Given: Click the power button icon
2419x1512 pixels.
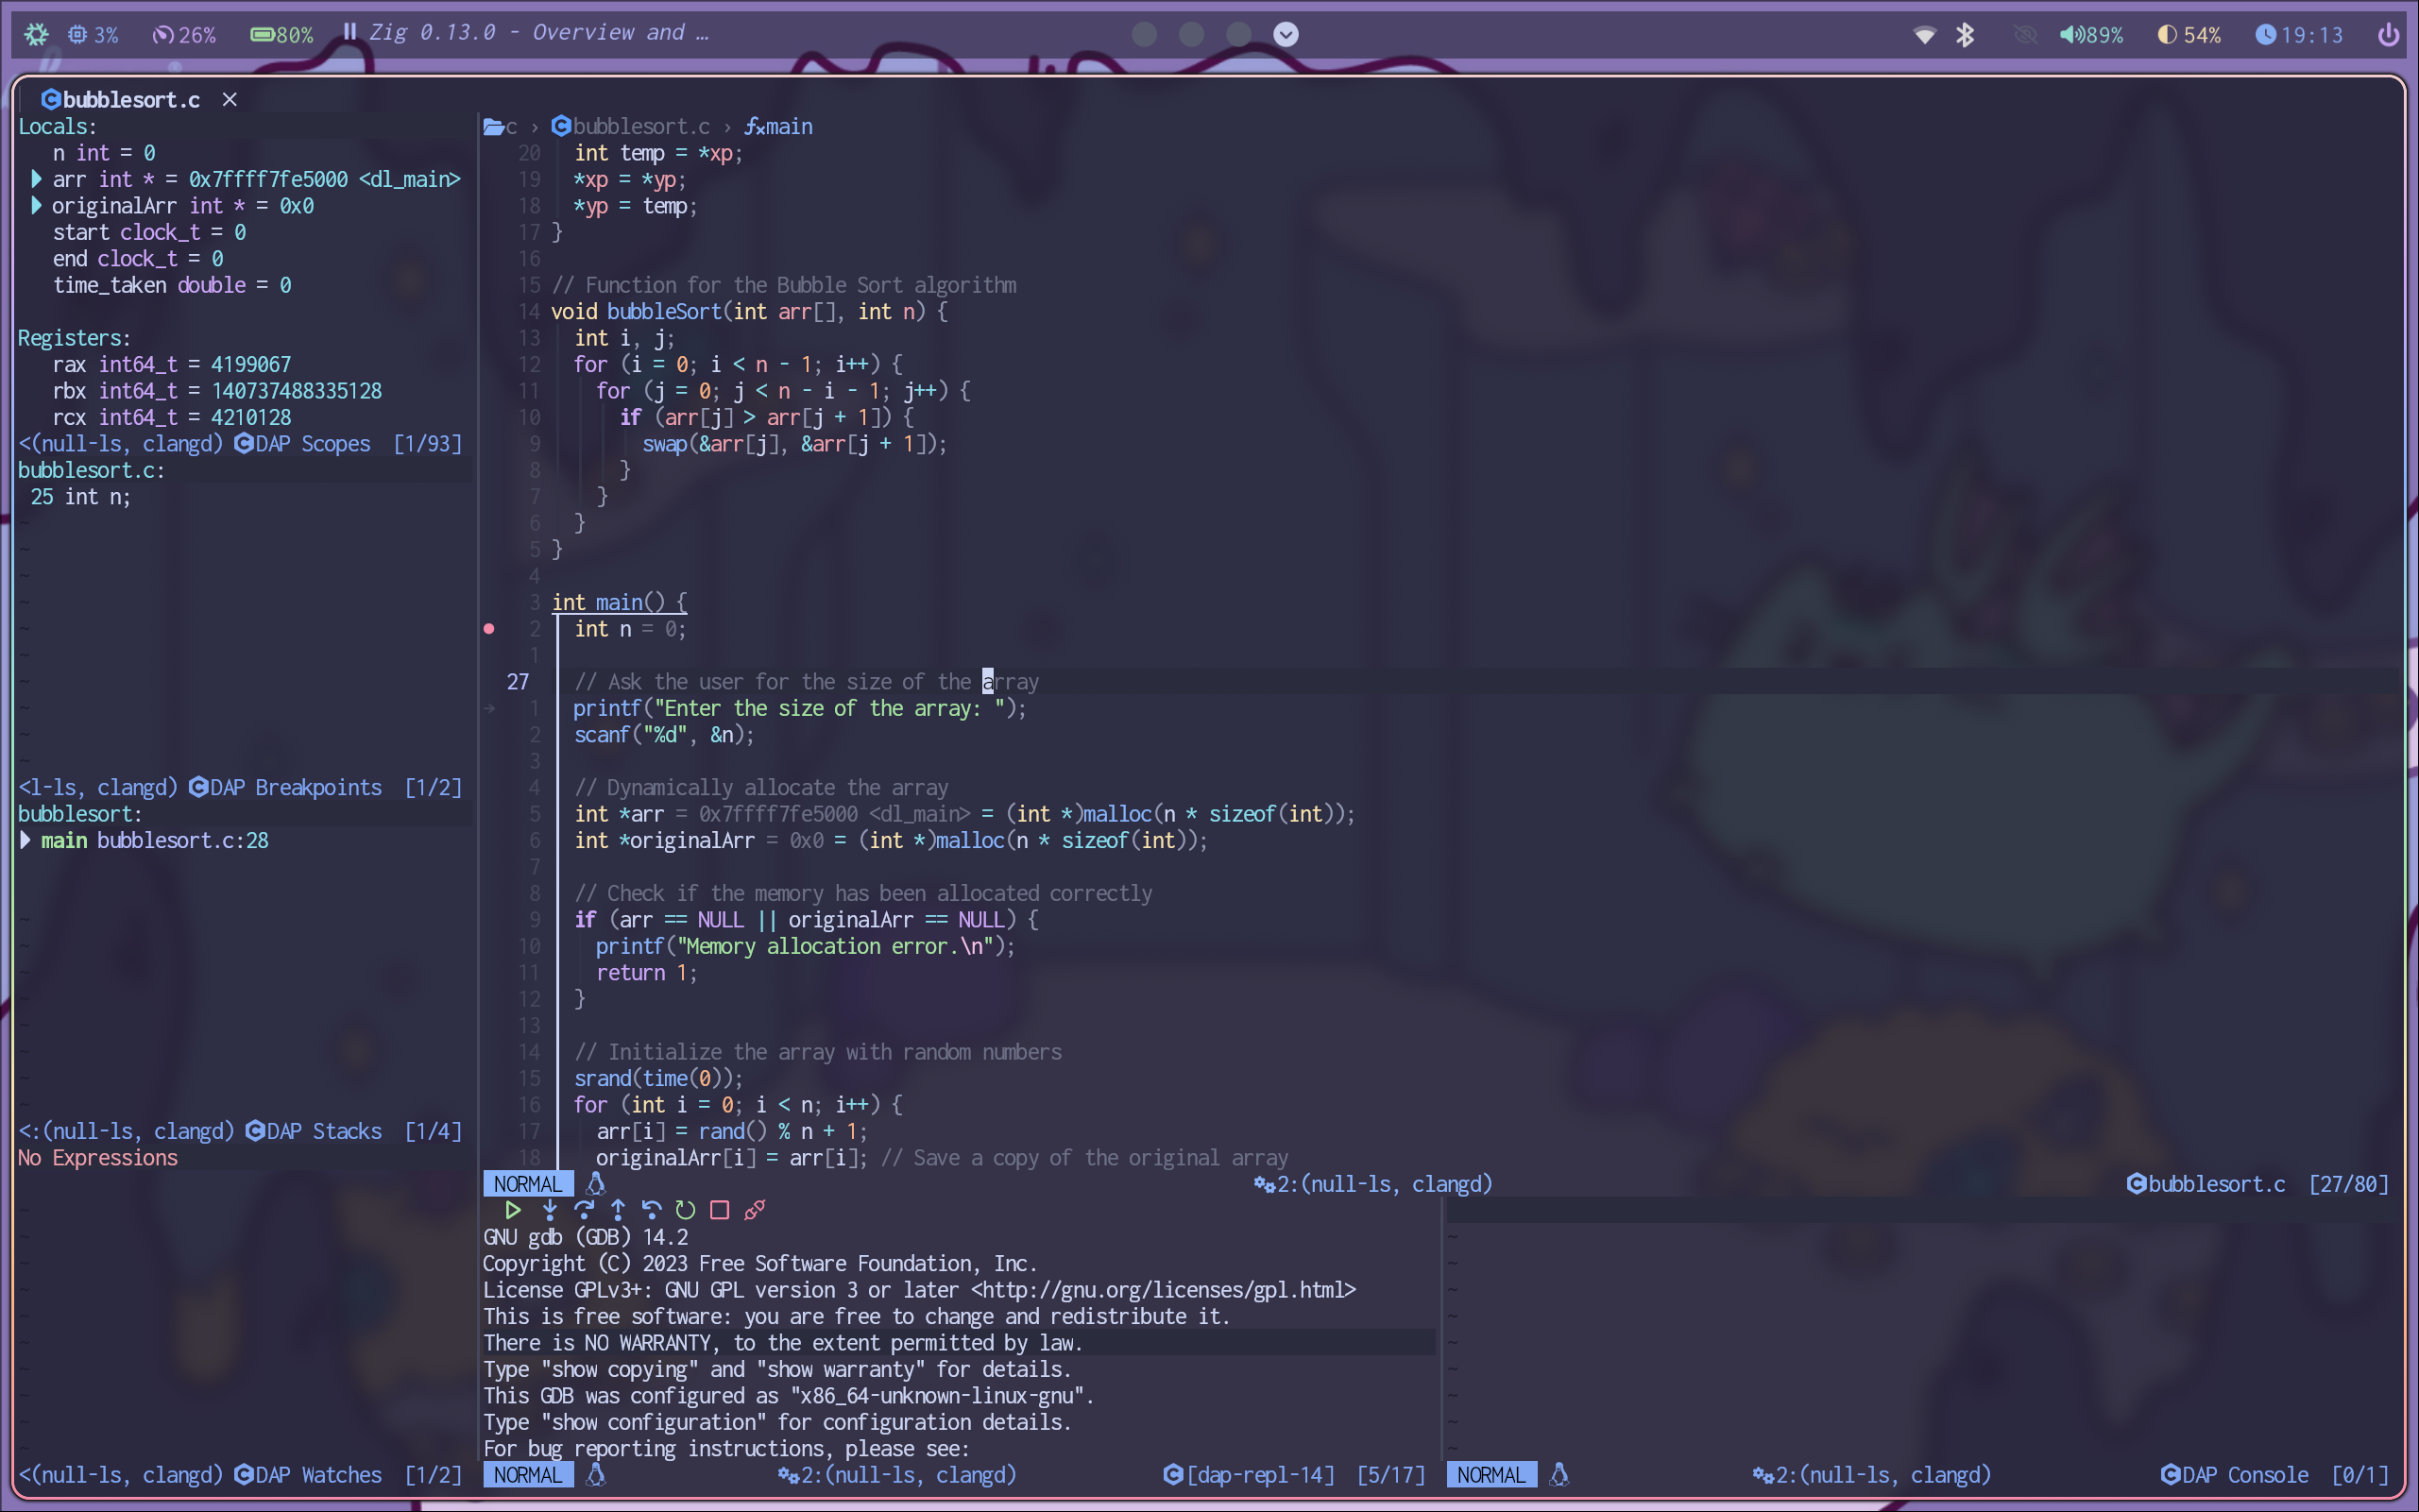Looking at the screenshot, I should coord(2388,34).
